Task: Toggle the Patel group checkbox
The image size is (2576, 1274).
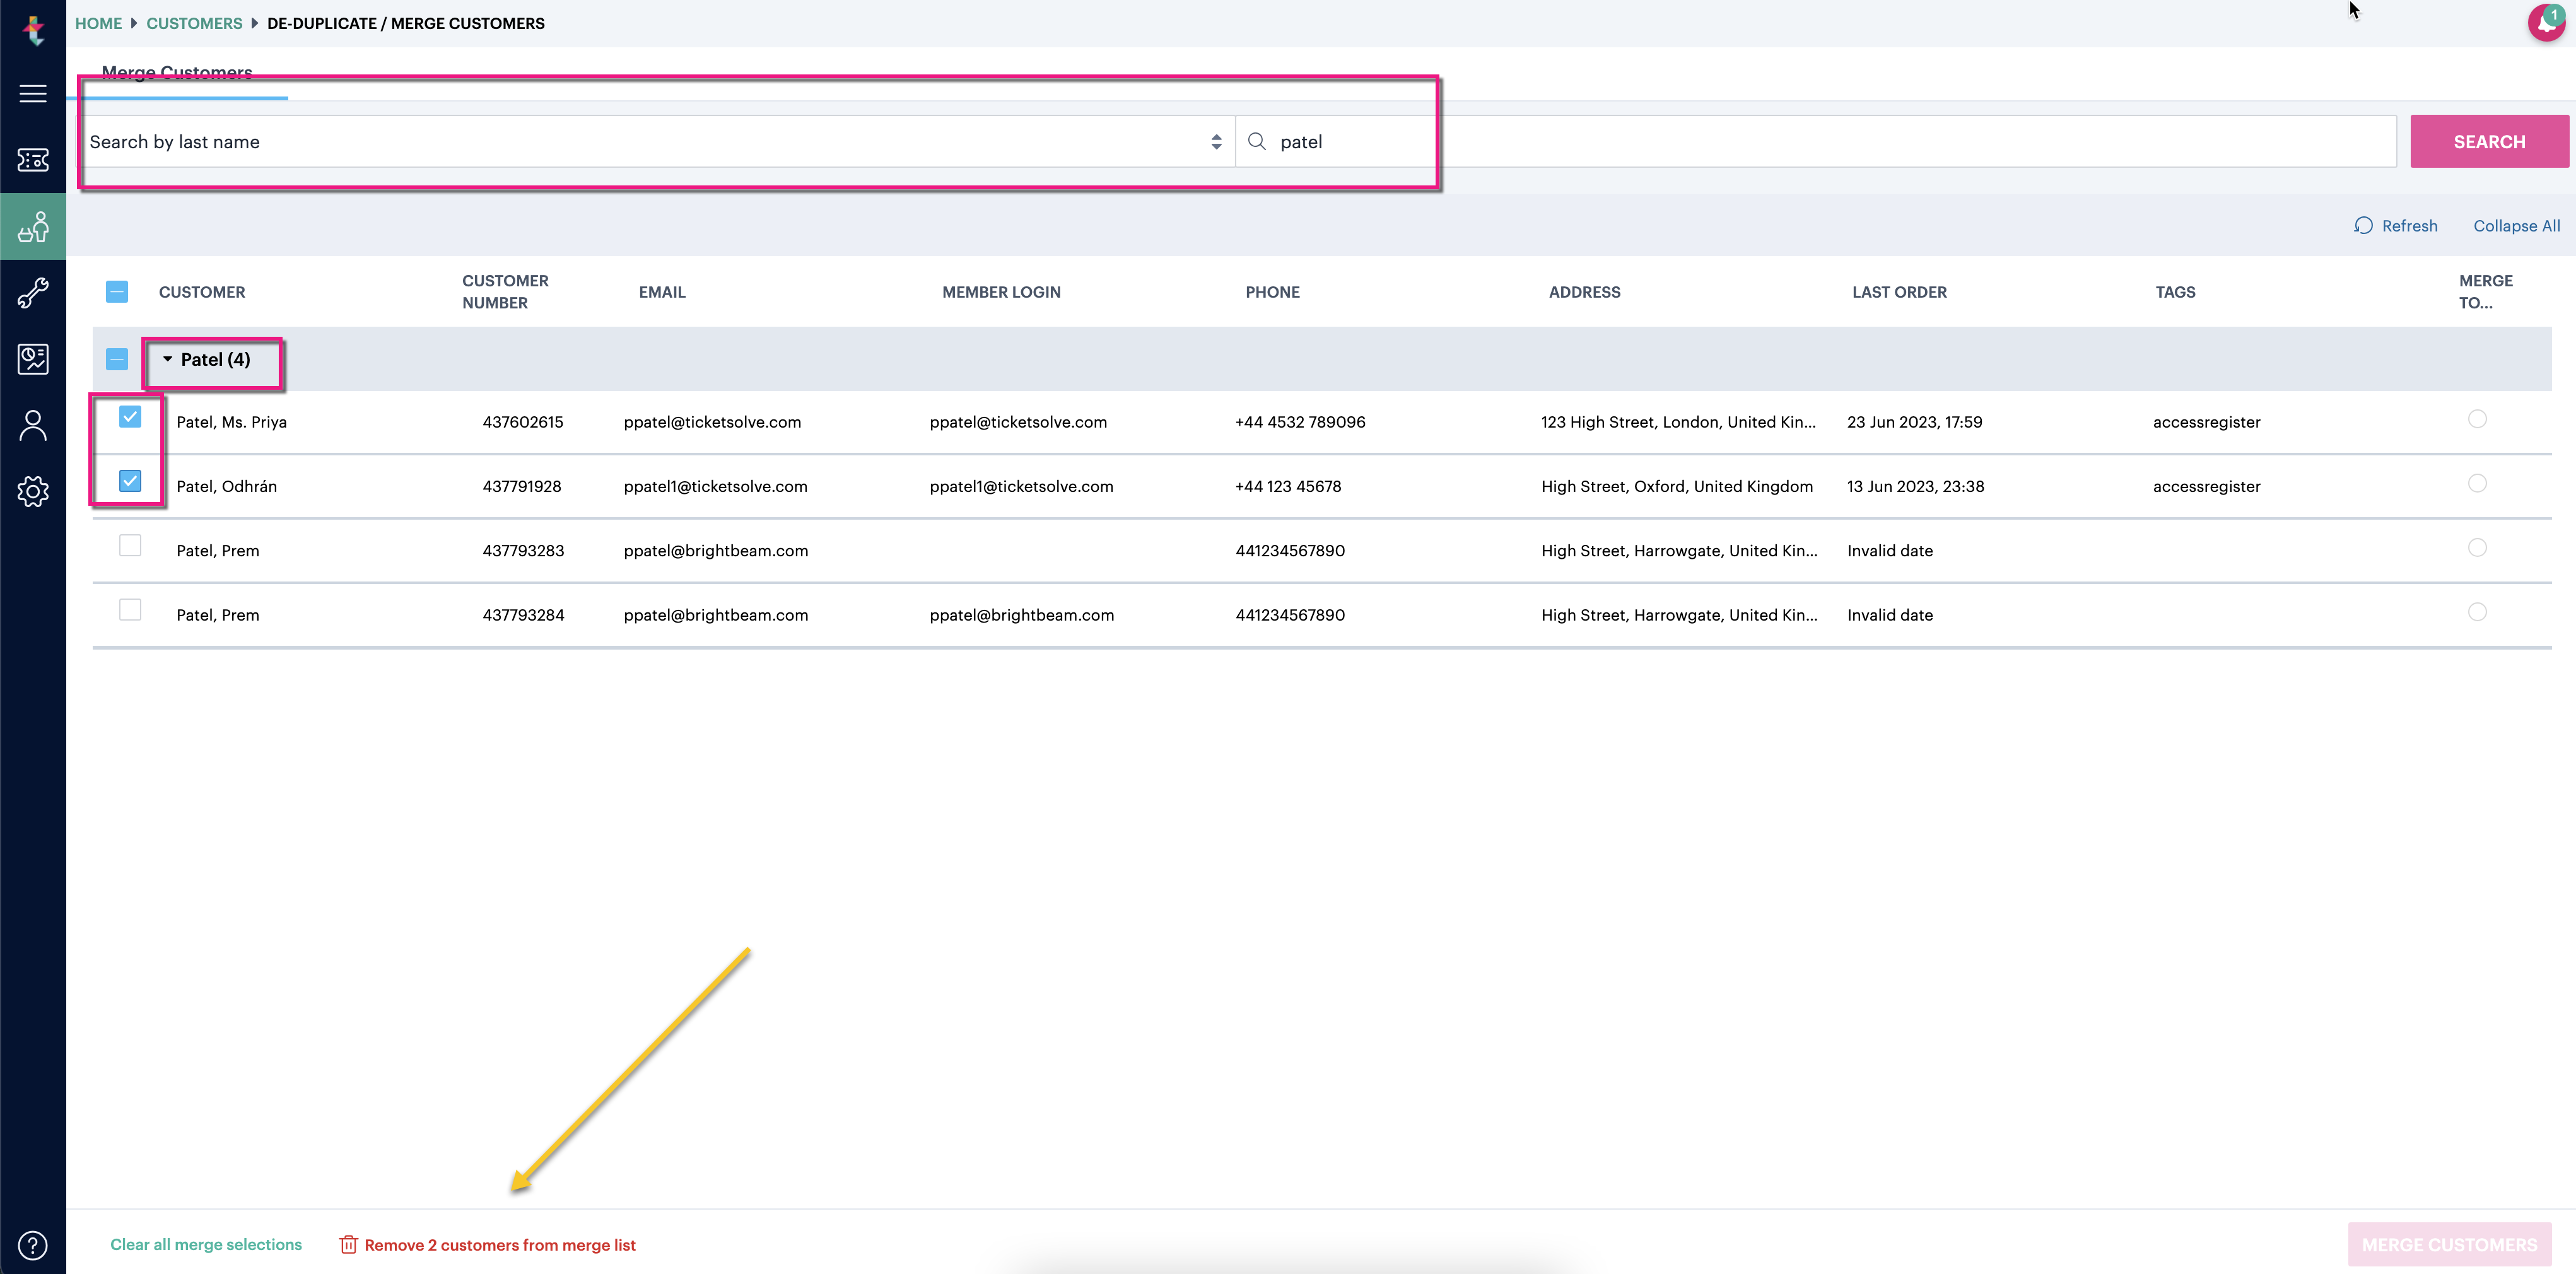Action: click(117, 359)
